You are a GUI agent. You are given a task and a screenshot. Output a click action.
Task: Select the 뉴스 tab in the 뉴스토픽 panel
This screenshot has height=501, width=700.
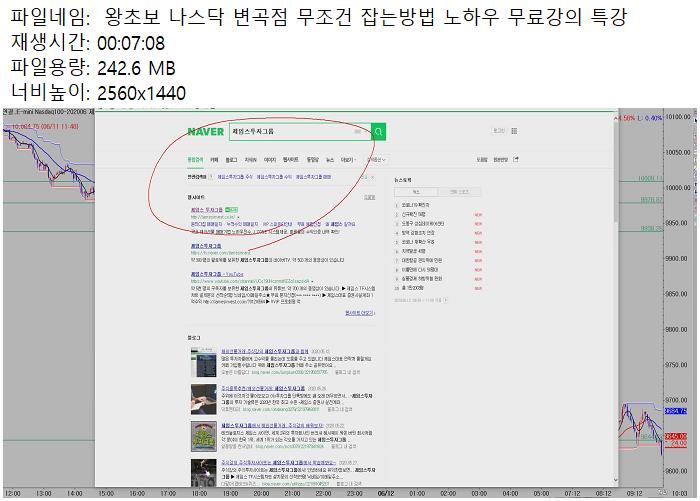tap(416, 192)
